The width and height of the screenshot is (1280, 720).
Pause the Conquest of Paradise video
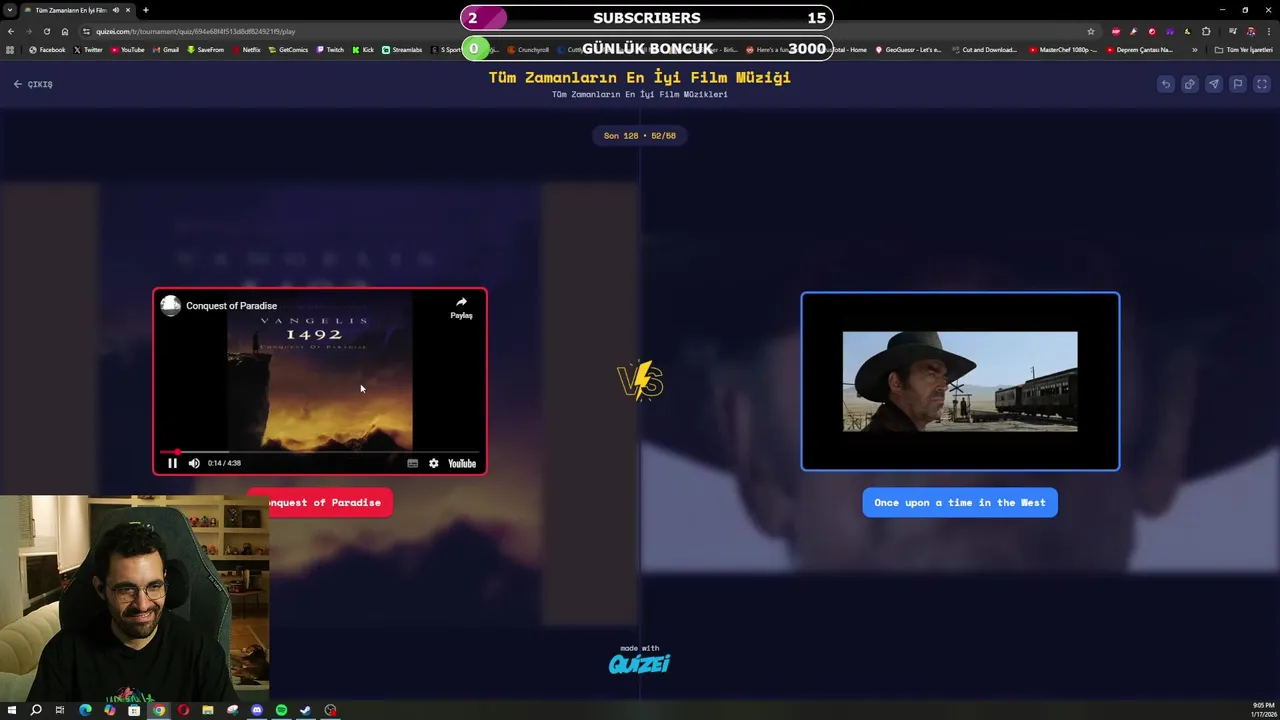[x=172, y=463]
